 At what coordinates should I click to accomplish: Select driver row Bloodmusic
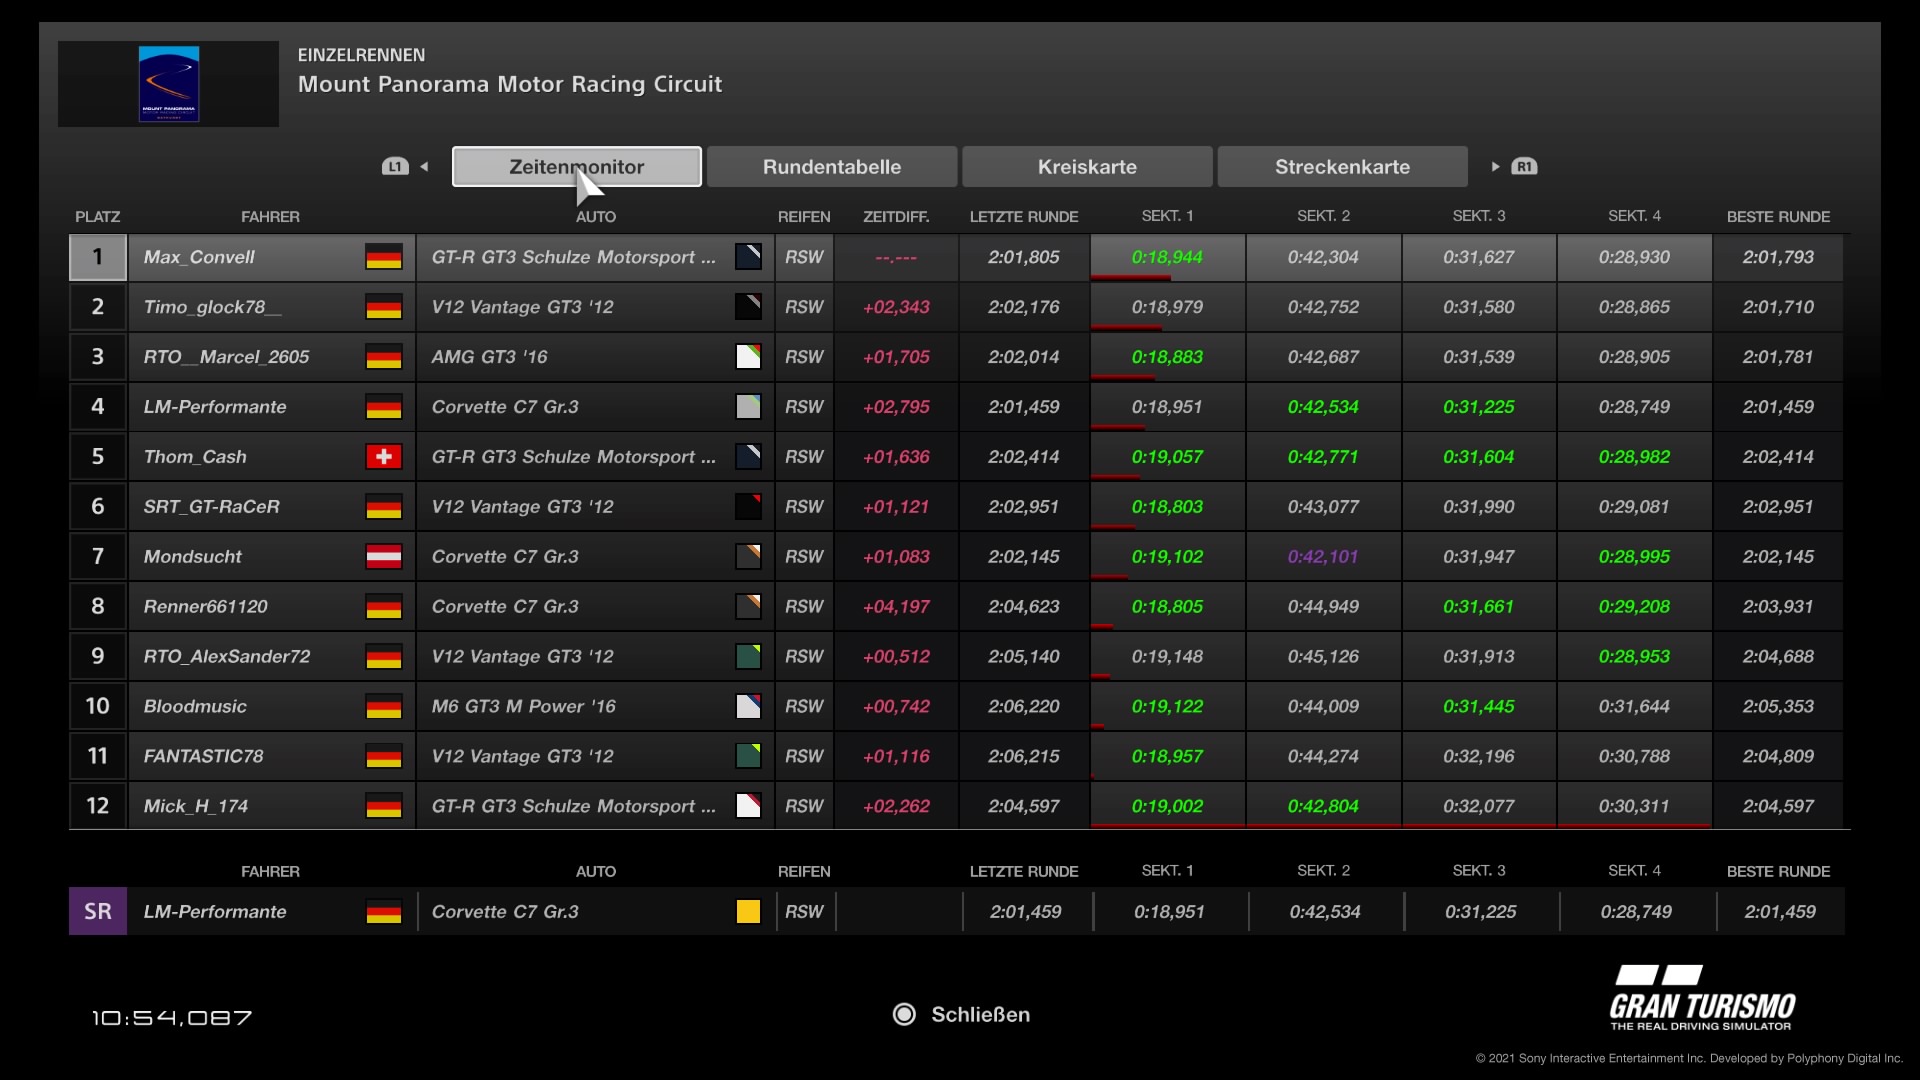click(x=195, y=707)
